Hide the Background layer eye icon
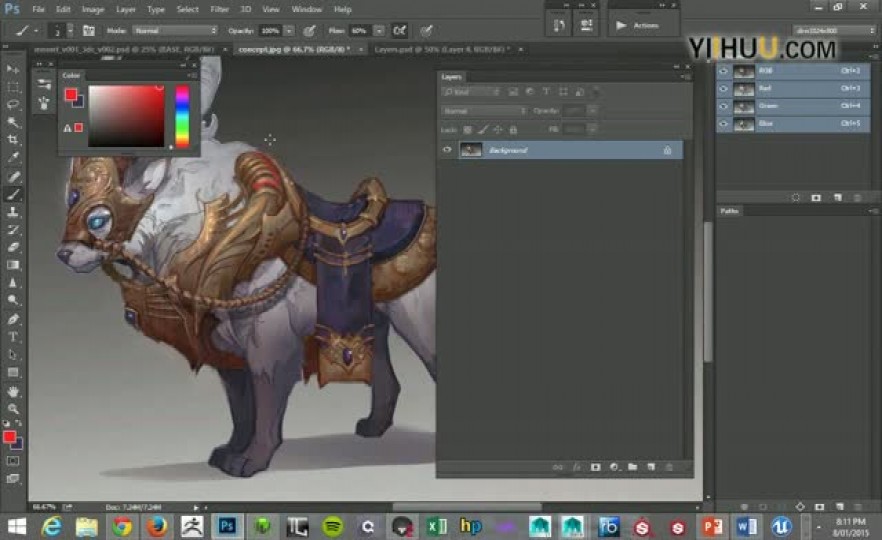882x540 pixels. 447,150
